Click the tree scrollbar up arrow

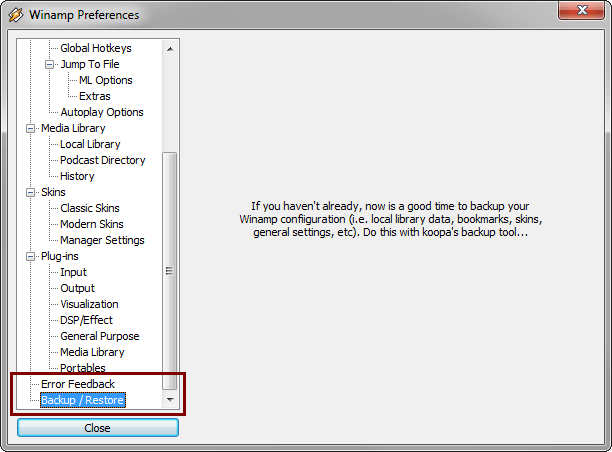click(x=169, y=48)
